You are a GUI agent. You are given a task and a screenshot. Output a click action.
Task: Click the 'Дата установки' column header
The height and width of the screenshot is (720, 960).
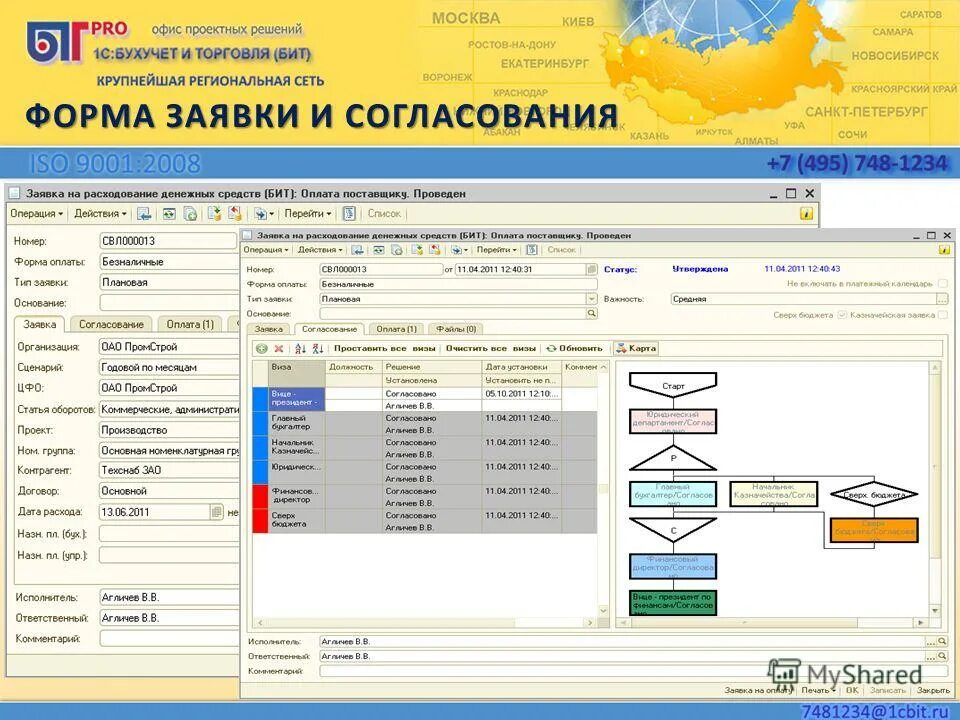pos(522,367)
